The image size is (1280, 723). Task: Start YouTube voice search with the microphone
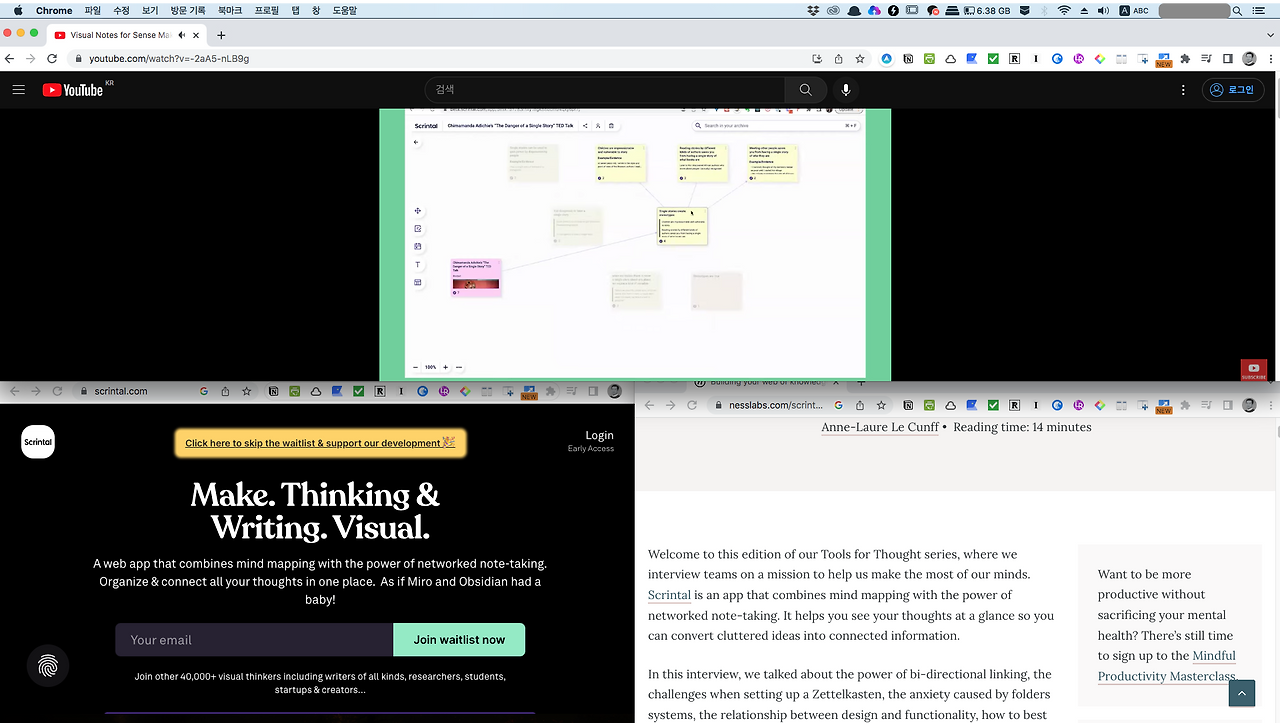(x=846, y=89)
